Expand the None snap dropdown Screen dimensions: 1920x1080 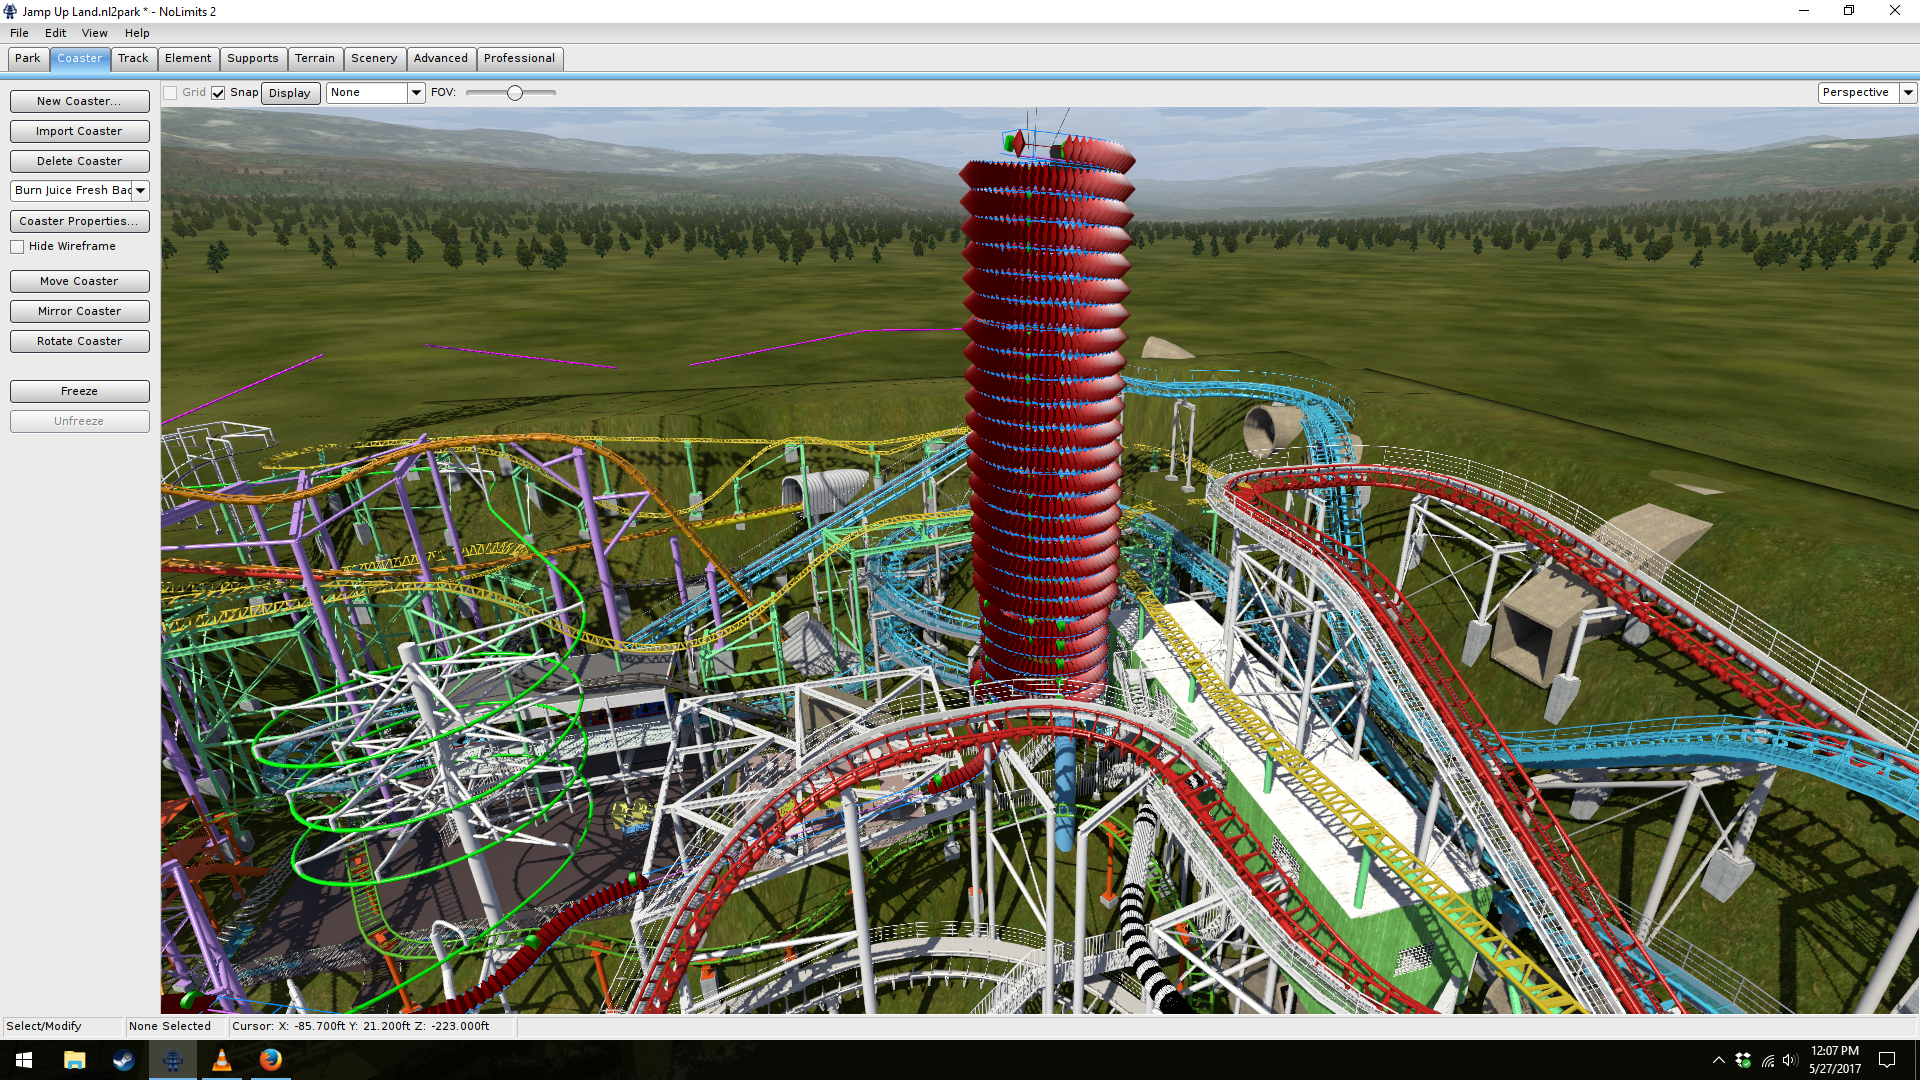click(416, 93)
